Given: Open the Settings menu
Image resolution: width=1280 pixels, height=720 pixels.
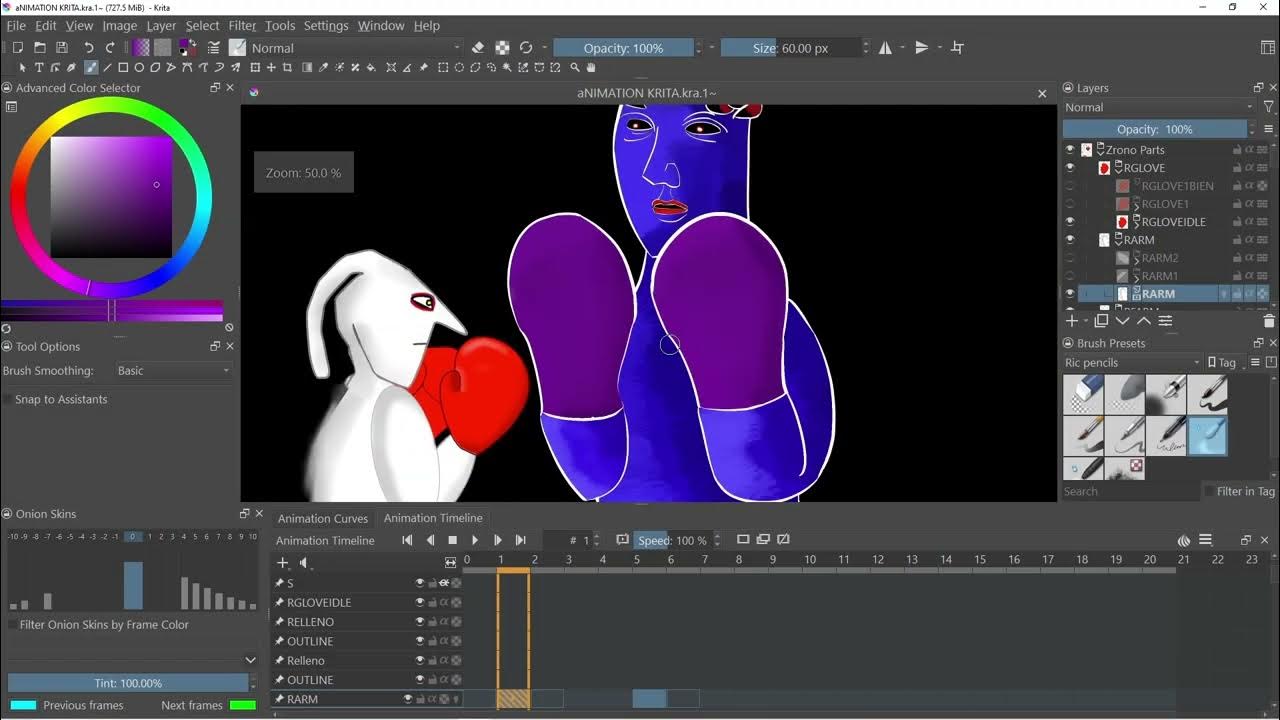Looking at the screenshot, I should tap(326, 25).
